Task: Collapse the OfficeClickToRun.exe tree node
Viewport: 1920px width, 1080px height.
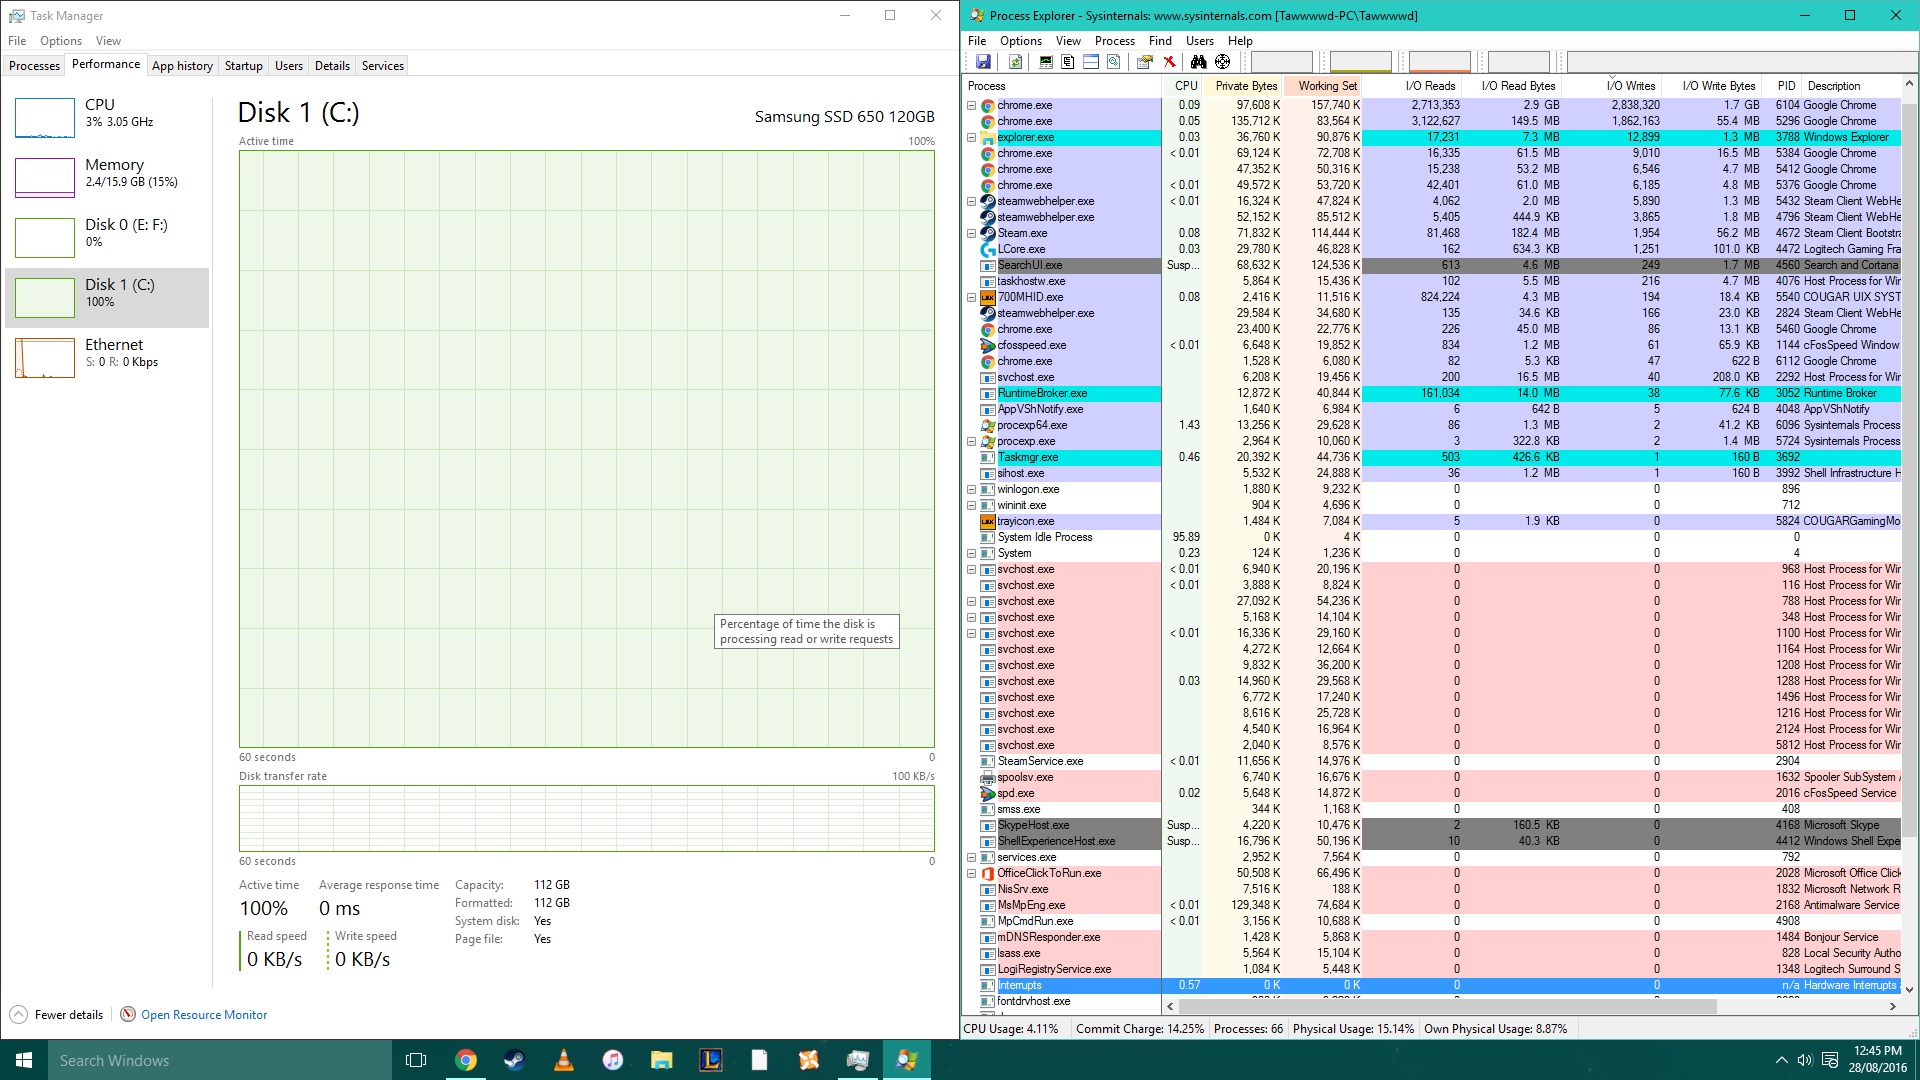Action: coord(971,873)
